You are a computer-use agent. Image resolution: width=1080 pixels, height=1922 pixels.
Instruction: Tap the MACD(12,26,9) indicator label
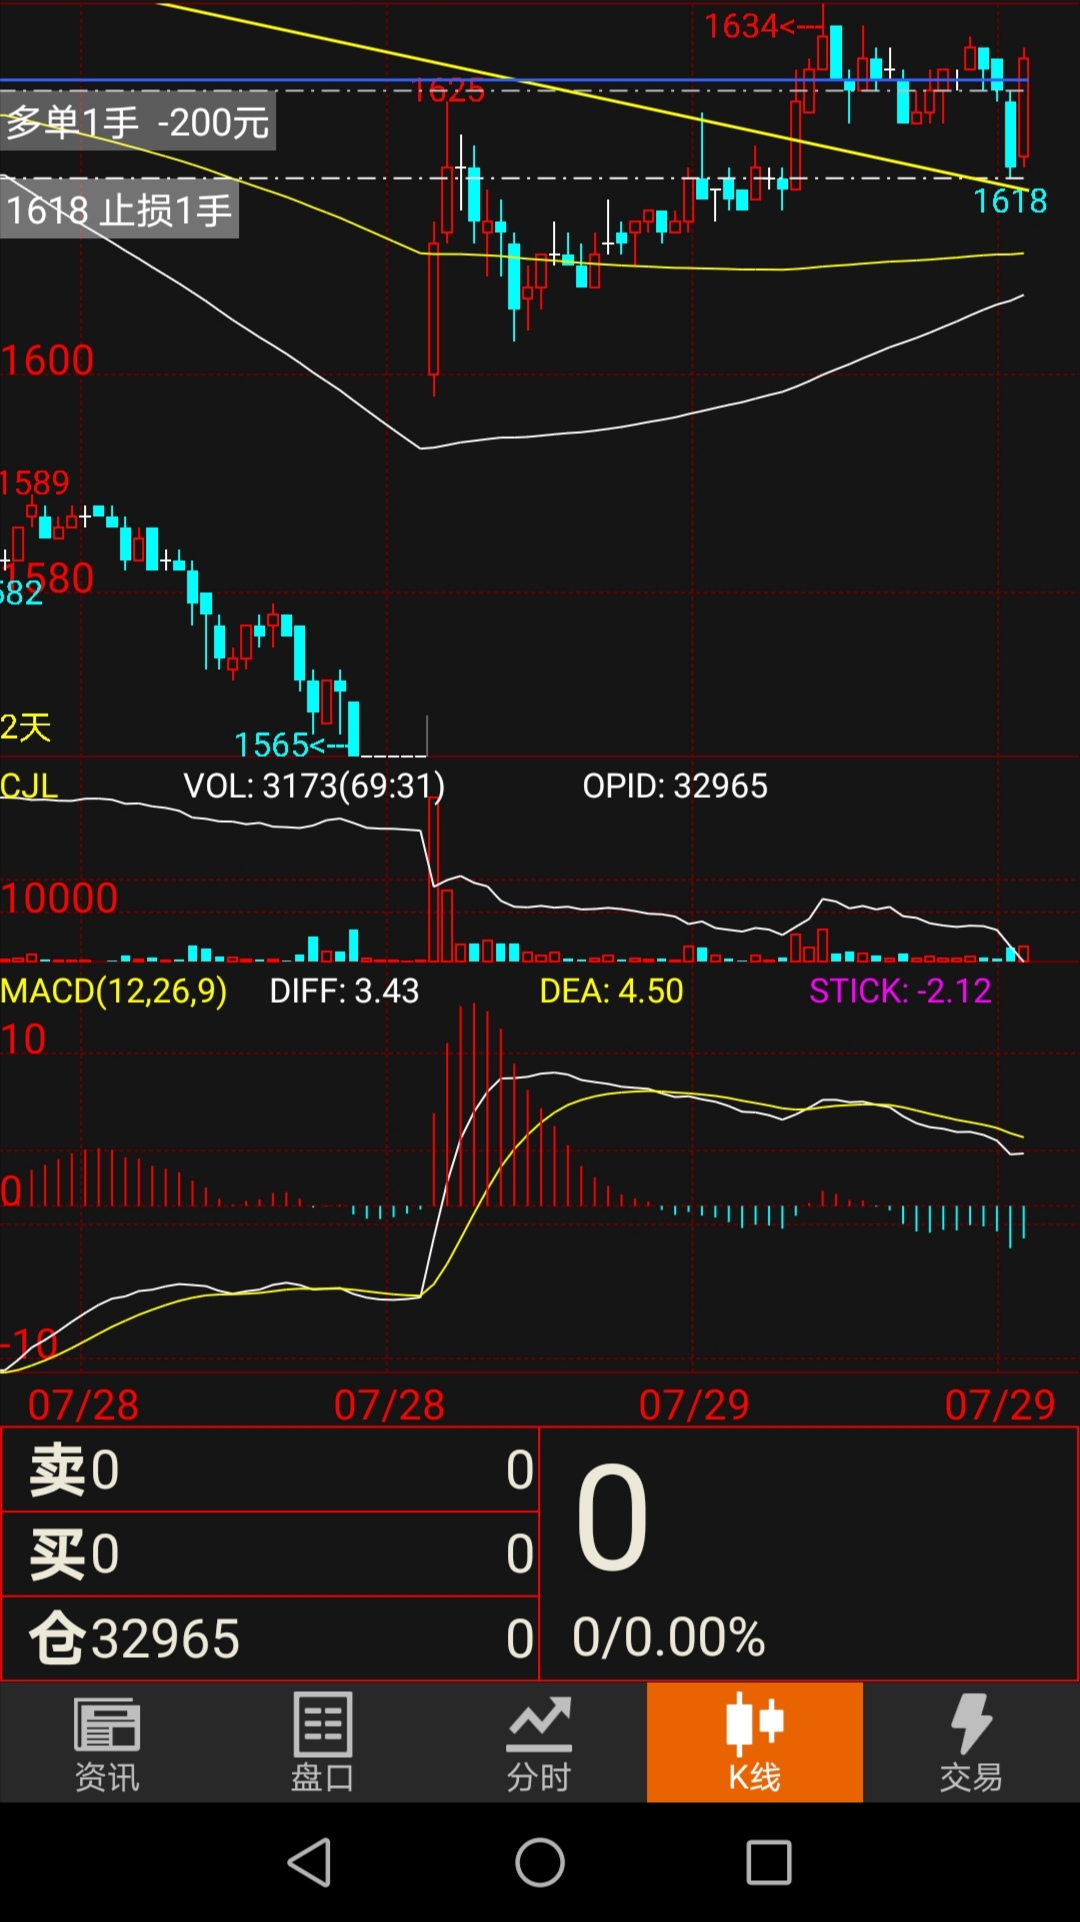(x=114, y=991)
